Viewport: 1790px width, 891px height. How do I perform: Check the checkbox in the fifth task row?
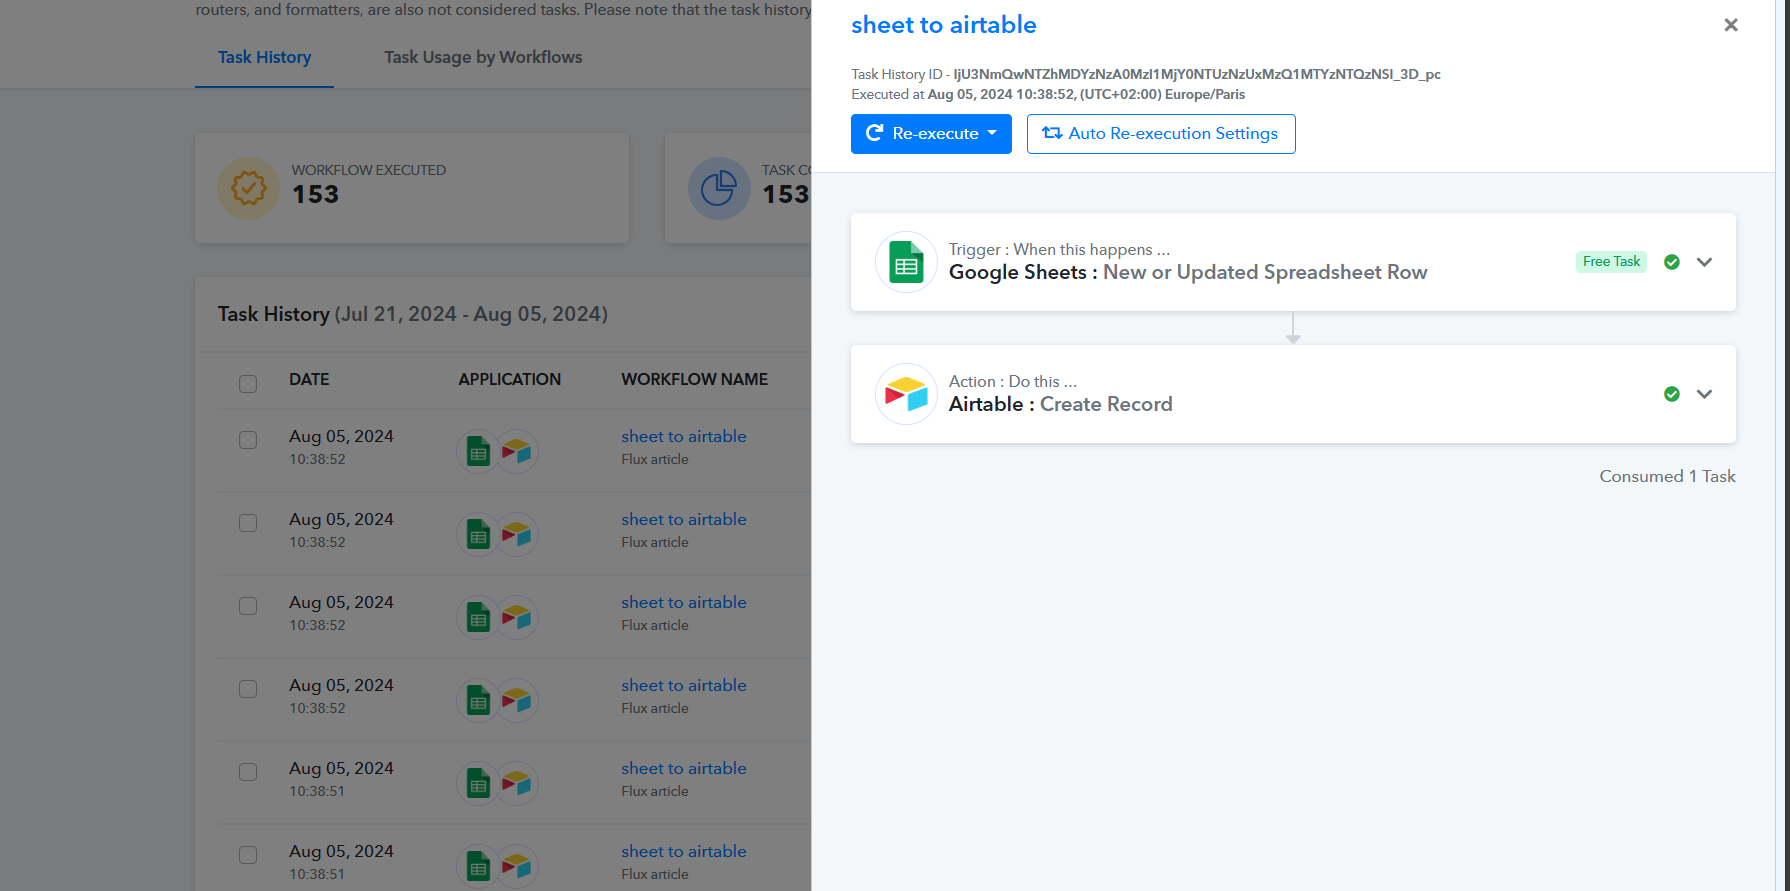click(248, 772)
